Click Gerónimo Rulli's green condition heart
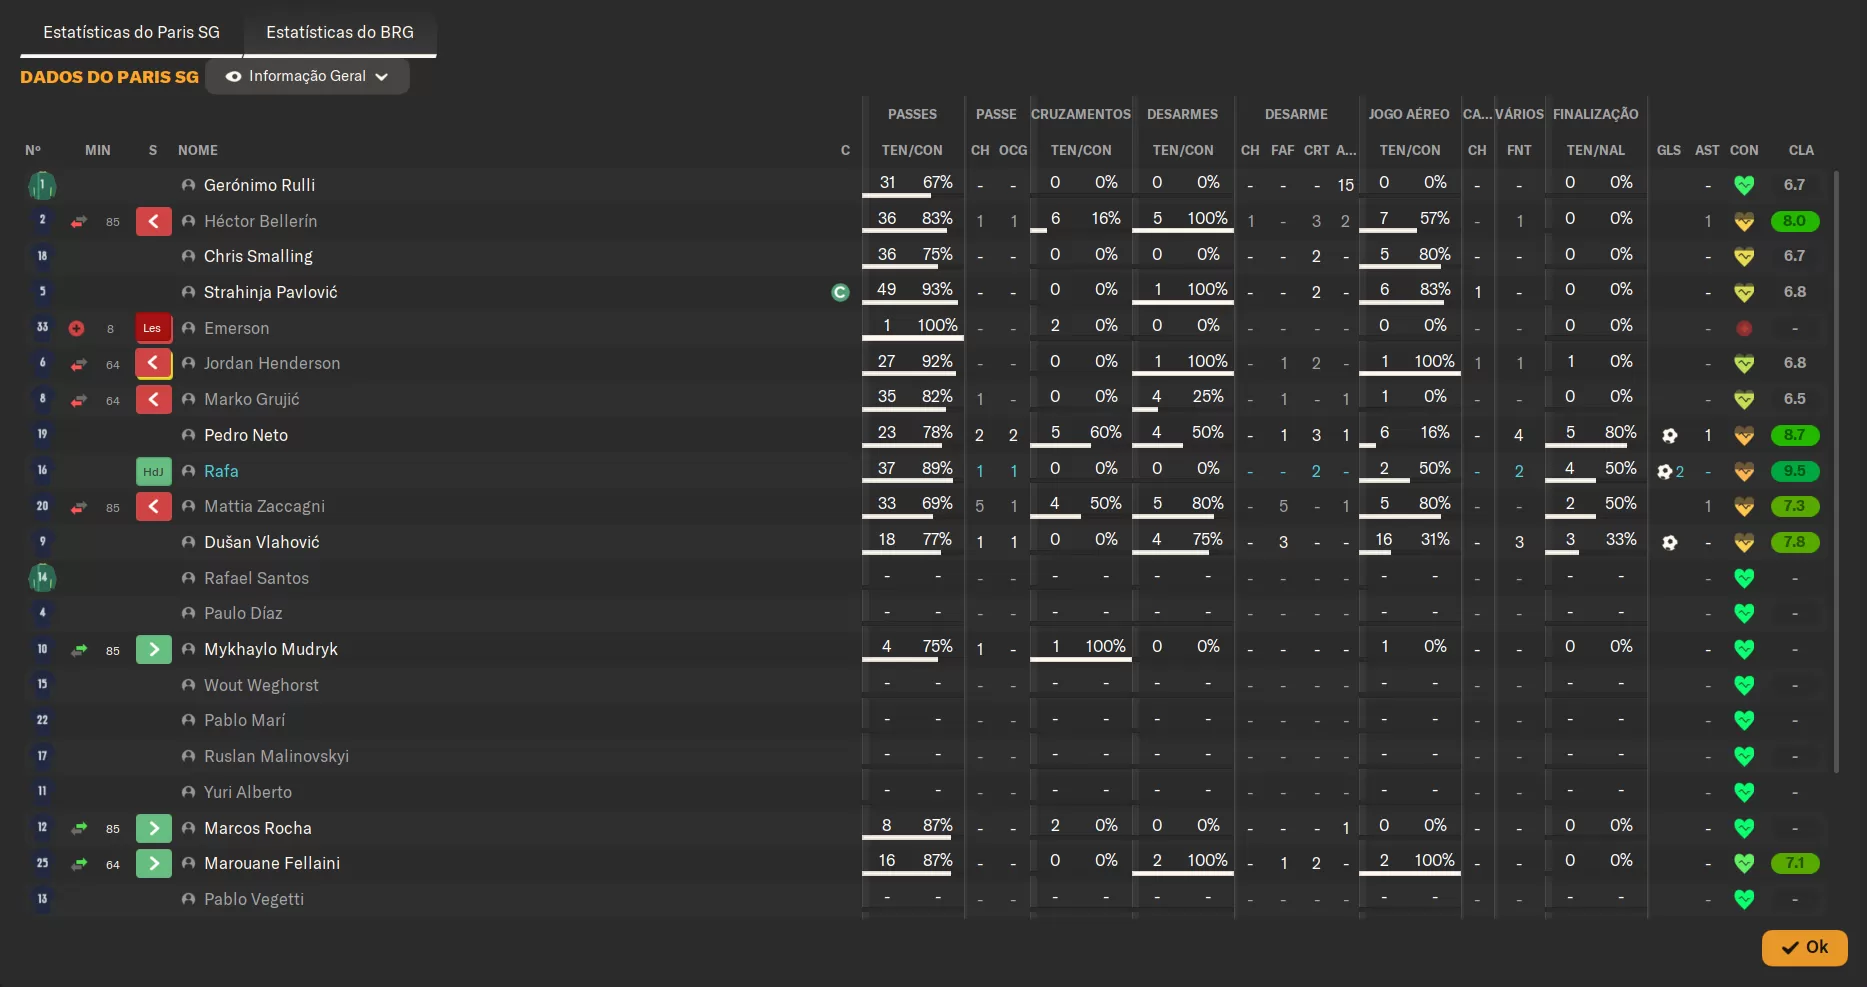The image size is (1867, 987). click(1744, 185)
